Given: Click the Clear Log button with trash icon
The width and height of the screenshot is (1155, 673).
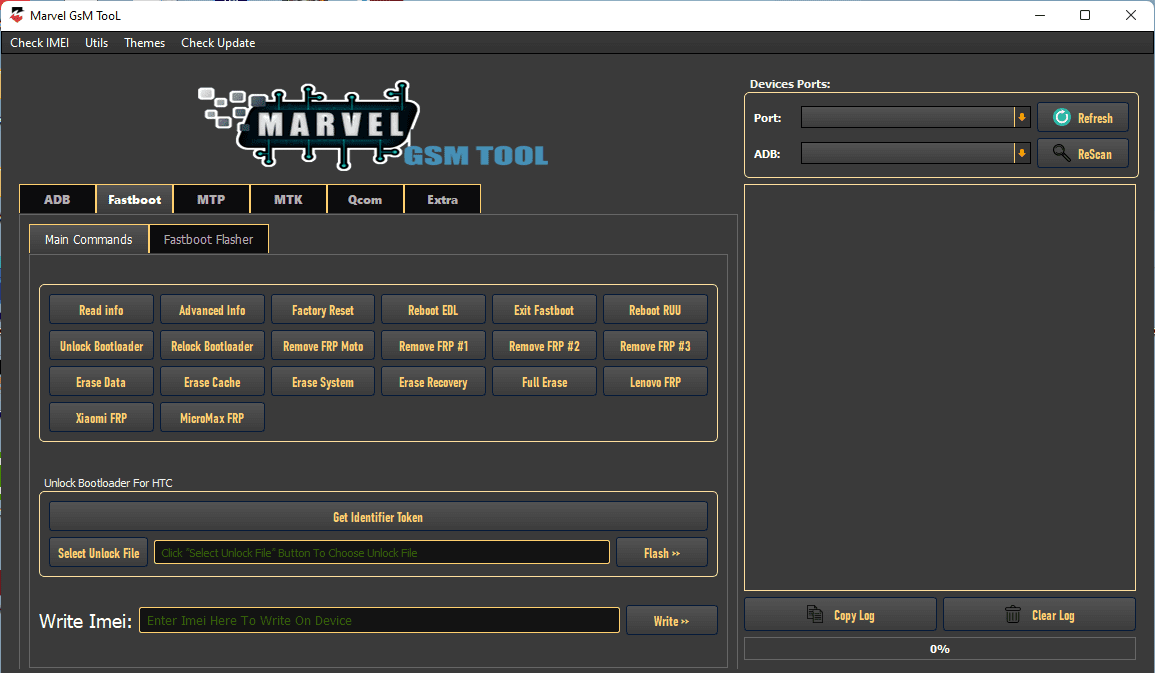Looking at the screenshot, I should point(1039,615).
